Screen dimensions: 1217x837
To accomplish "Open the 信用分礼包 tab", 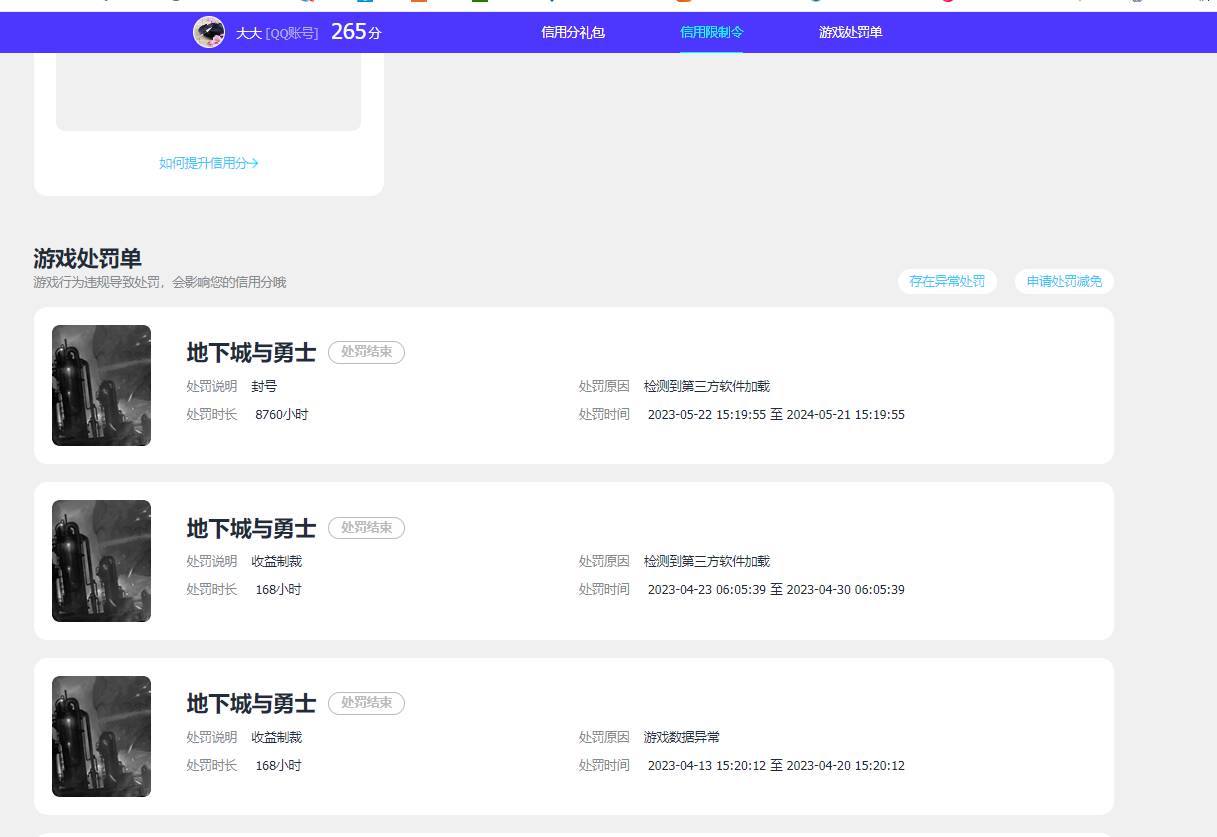I will tap(573, 32).
